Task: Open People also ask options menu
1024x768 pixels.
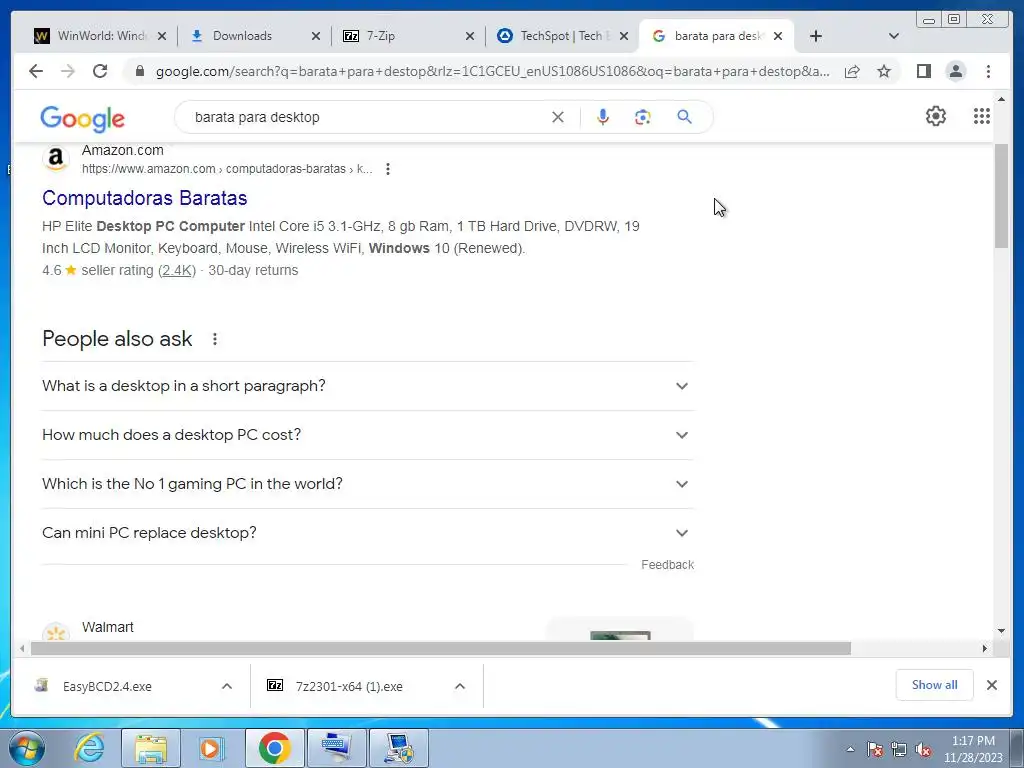Action: (x=215, y=339)
